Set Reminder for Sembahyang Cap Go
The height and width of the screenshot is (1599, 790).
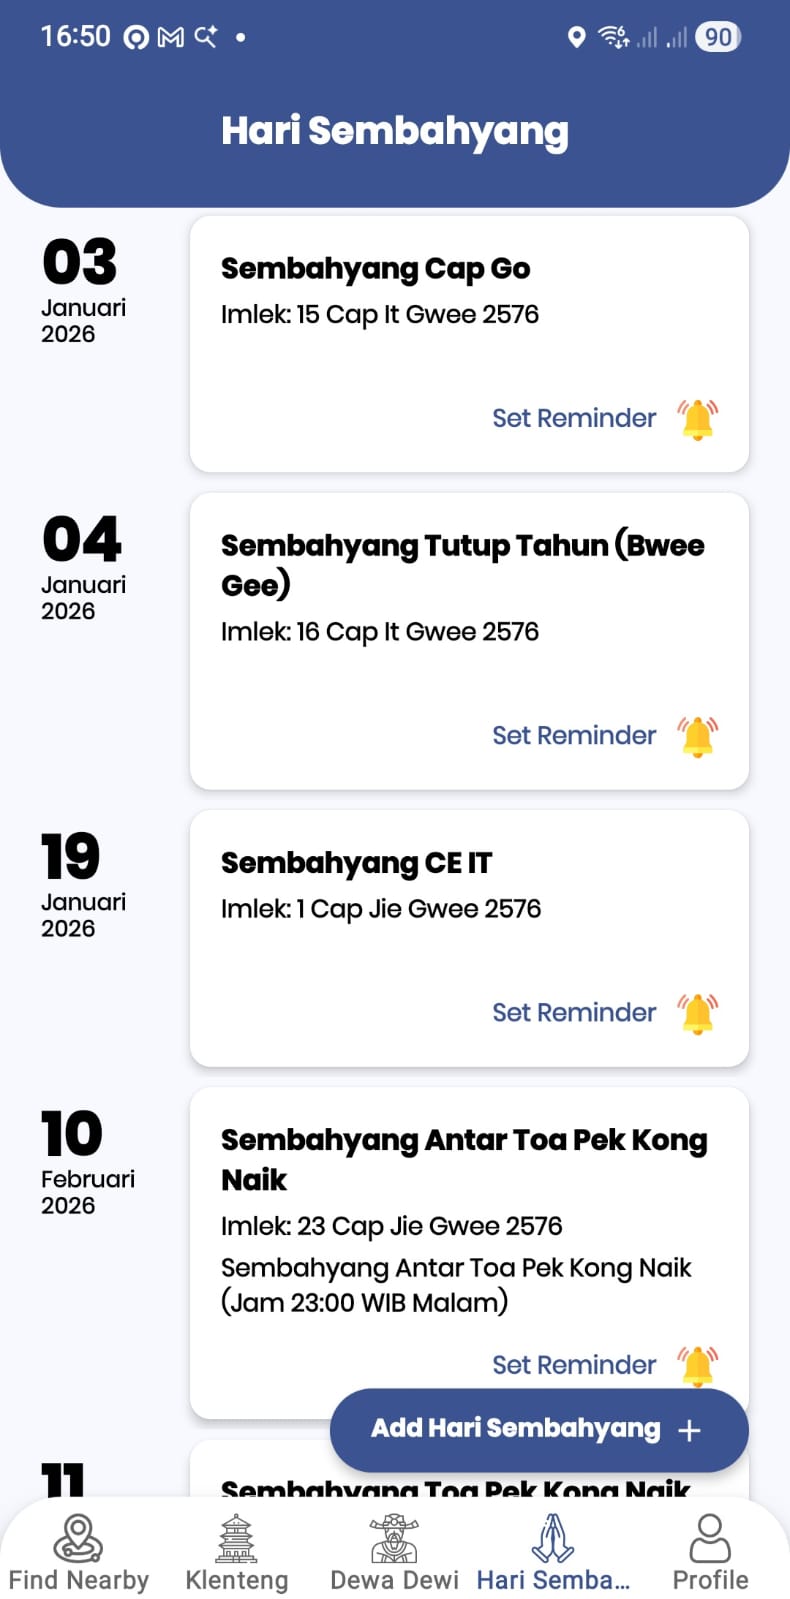(574, 418)
